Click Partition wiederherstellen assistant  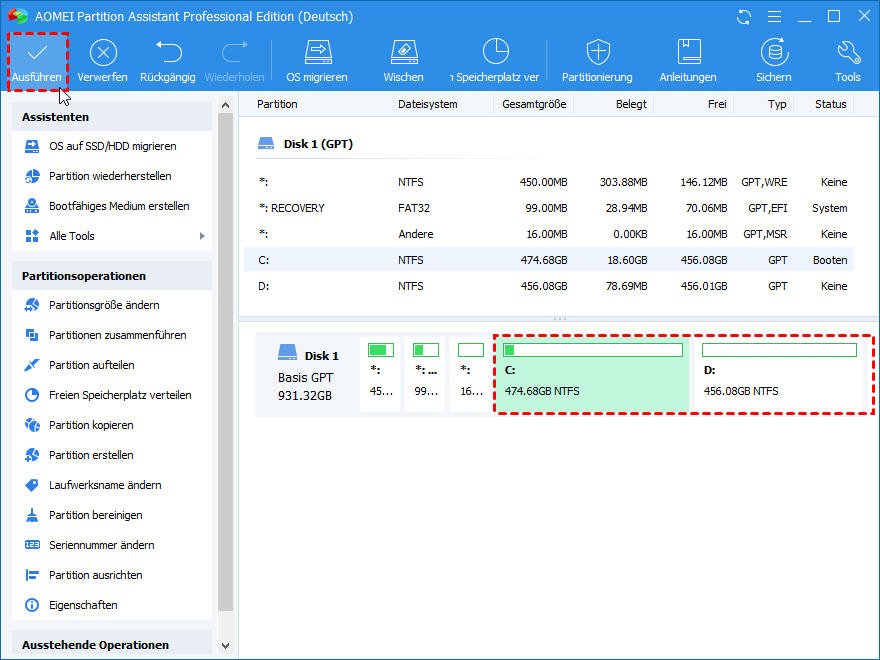tap(110, 176)
